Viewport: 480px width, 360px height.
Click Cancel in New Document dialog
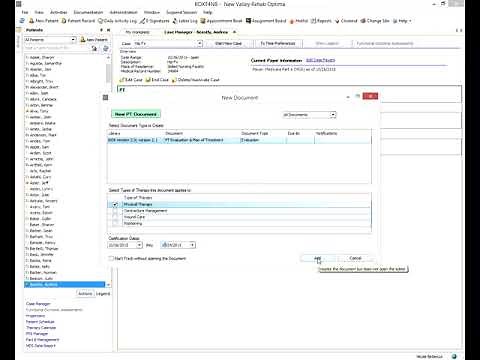click(x=355, y=258)
